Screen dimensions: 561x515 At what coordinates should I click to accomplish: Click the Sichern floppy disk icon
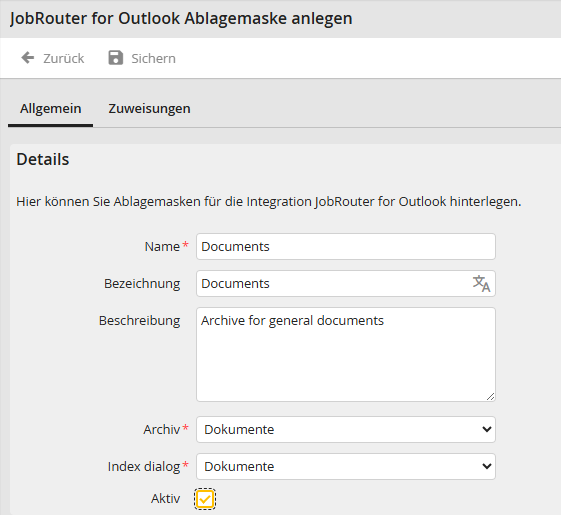(116, 58)
